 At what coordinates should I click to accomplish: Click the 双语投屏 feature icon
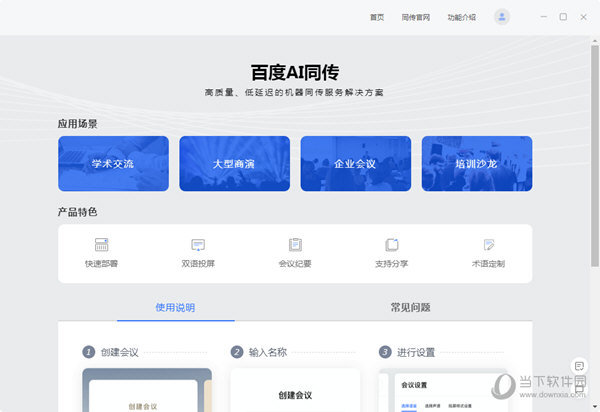(198, 245)
